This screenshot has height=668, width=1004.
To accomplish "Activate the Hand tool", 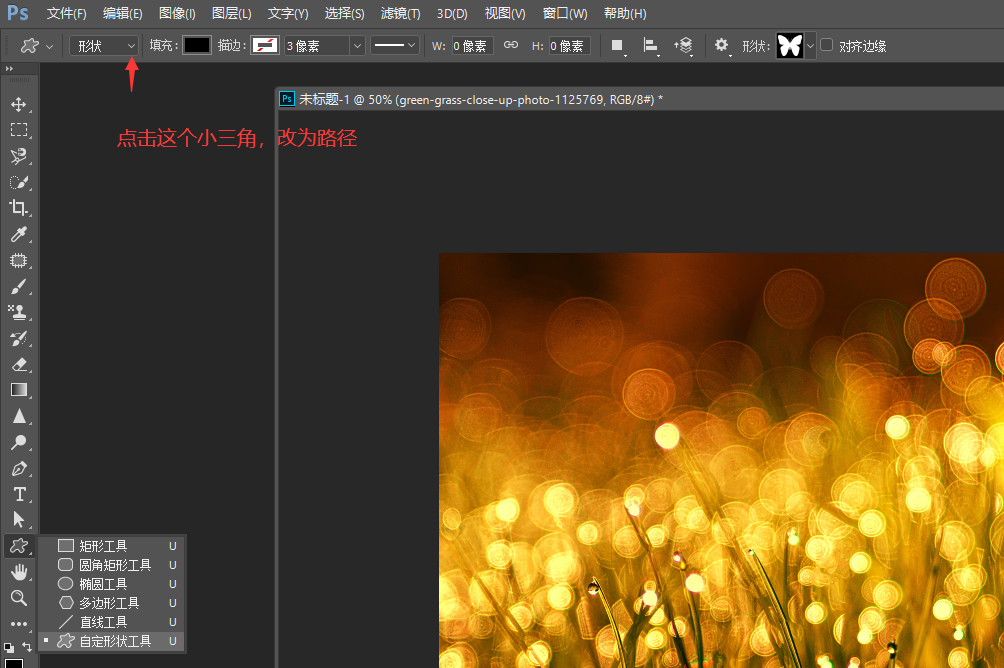I will pyautogui.click(x=18, y=572).
